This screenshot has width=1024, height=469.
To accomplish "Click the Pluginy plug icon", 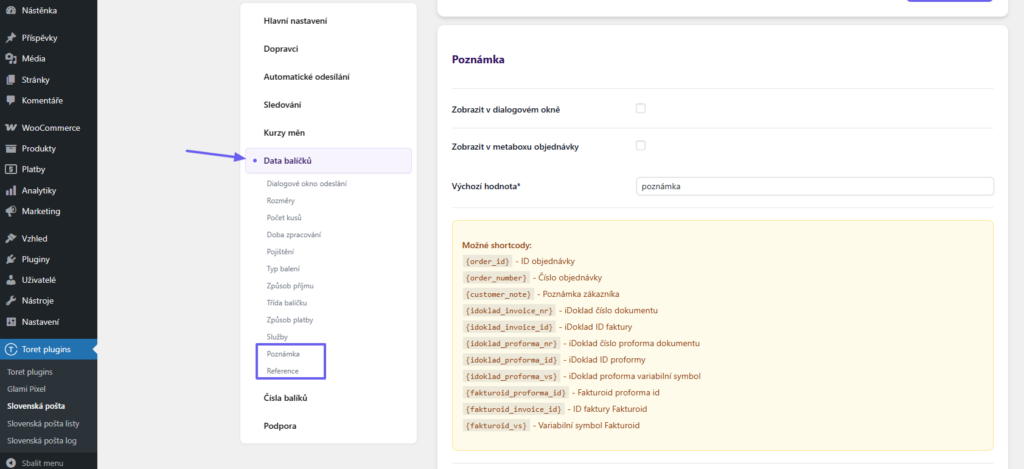I will [10, 259].
